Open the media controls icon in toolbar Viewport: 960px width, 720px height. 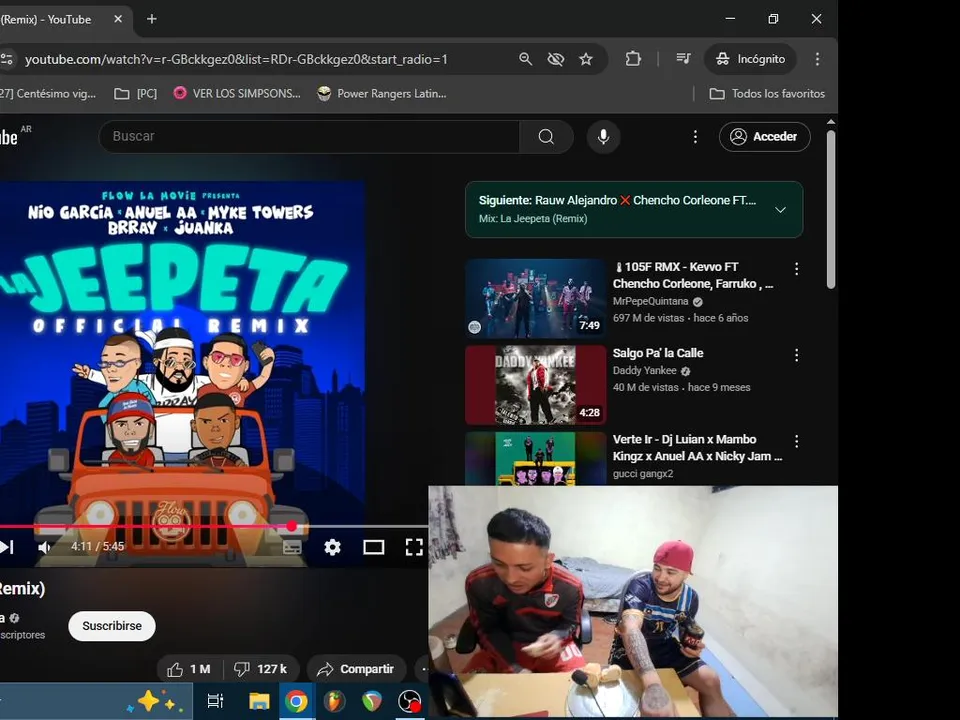(x=683, y=59)
